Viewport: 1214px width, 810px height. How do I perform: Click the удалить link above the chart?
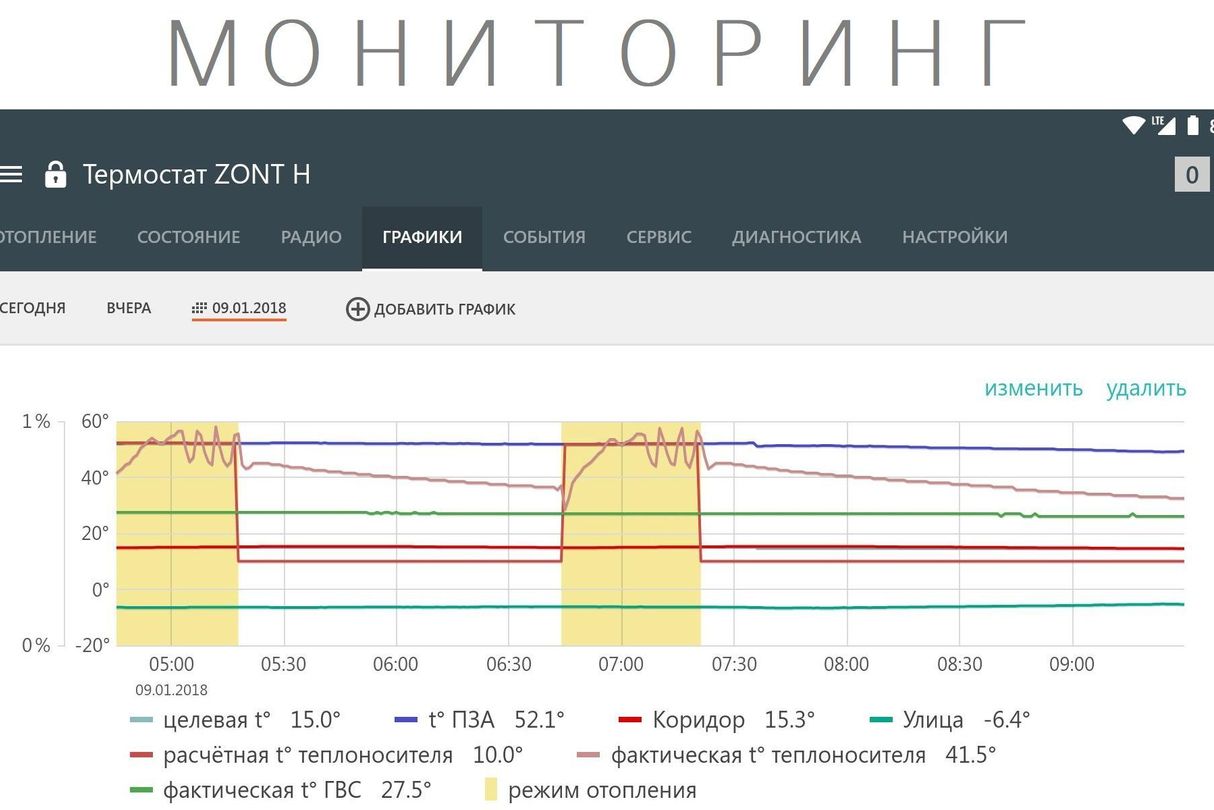pyautogui.click(x=1146, y=388)
